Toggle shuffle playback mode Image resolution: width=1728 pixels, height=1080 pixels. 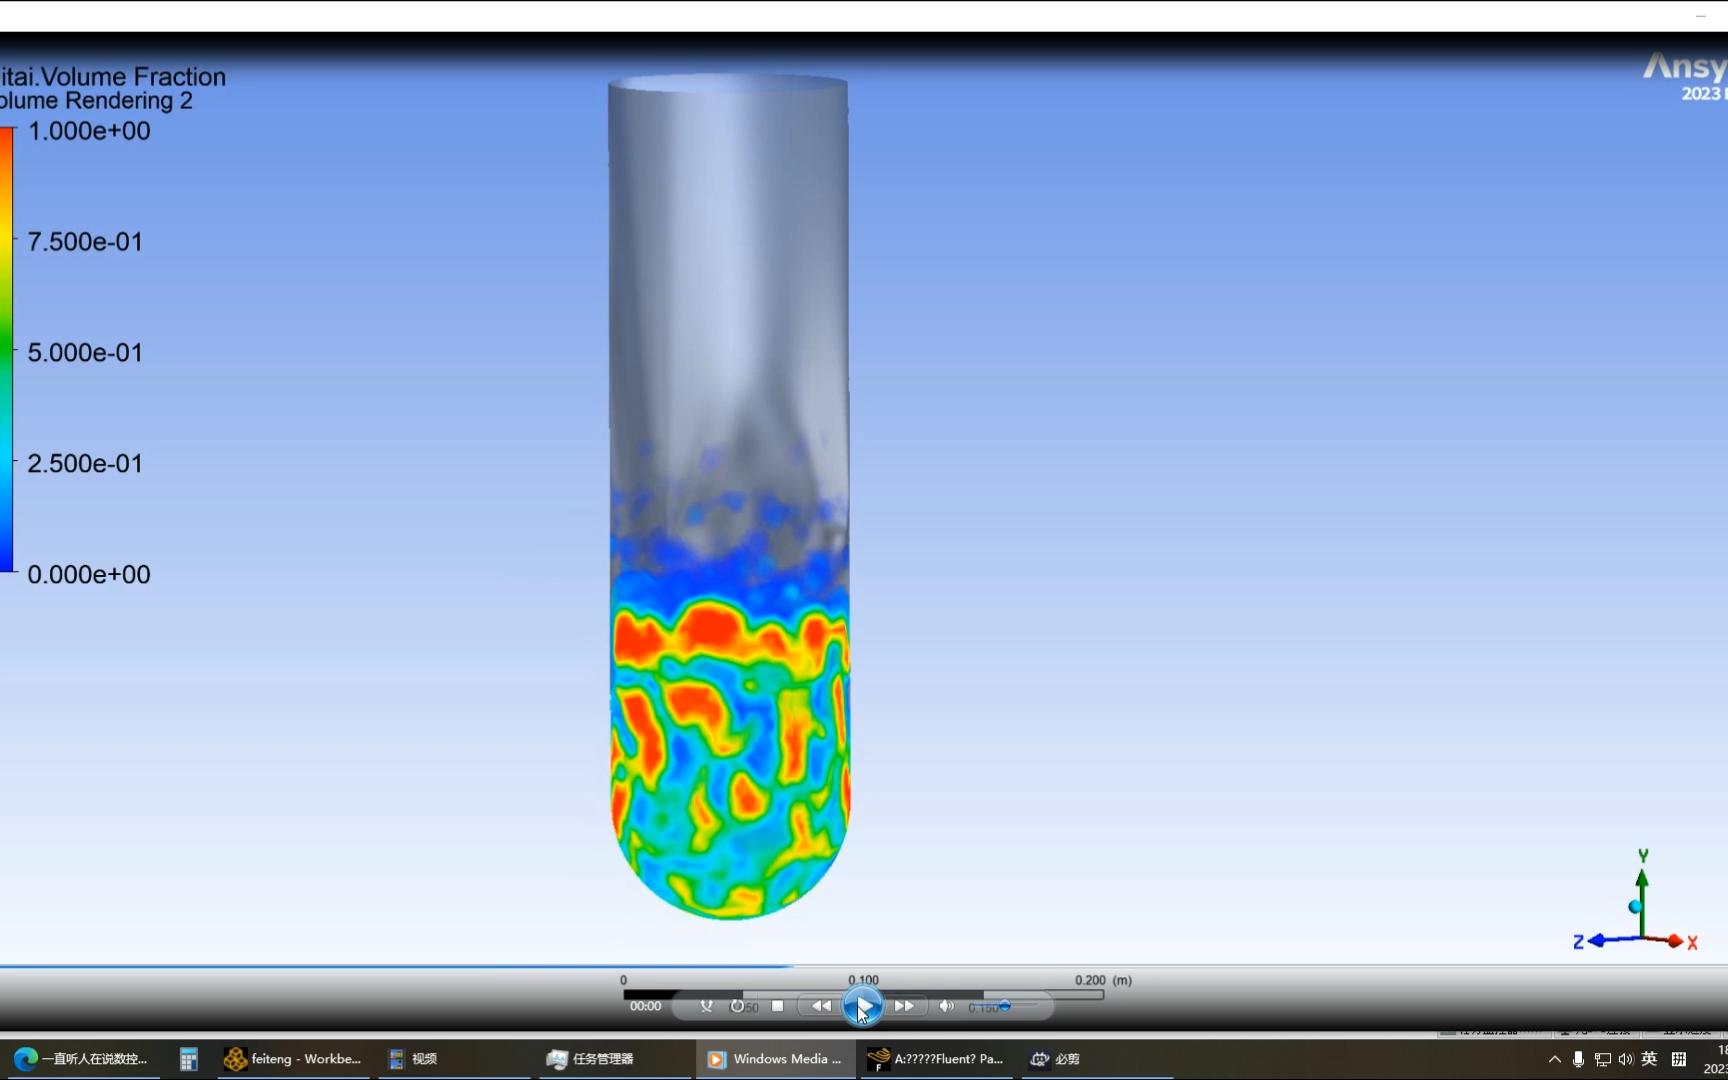click(x=706, y=1006)
